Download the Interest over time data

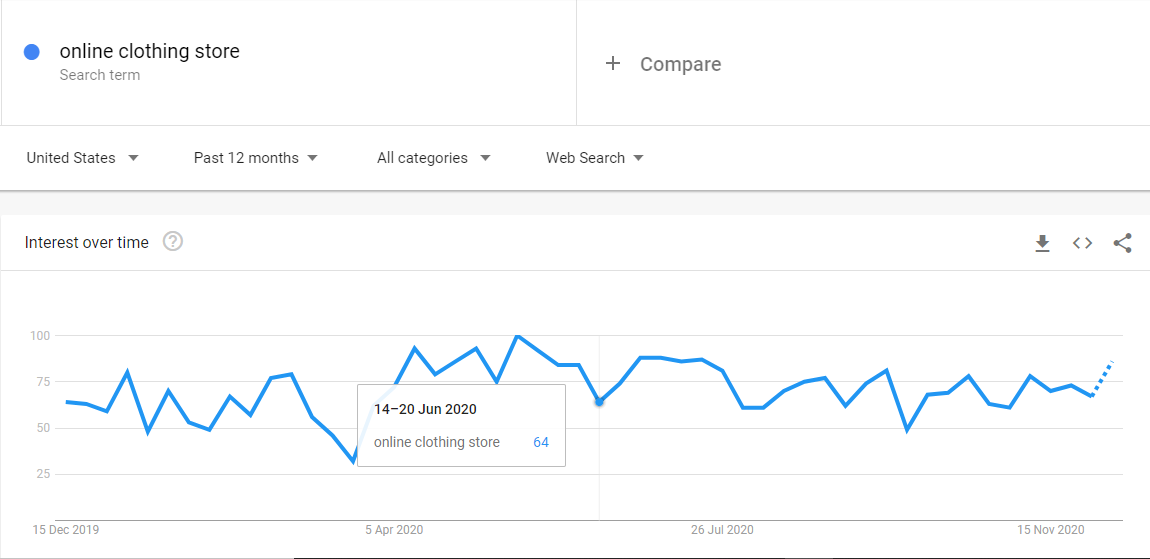pos(1042,243)
